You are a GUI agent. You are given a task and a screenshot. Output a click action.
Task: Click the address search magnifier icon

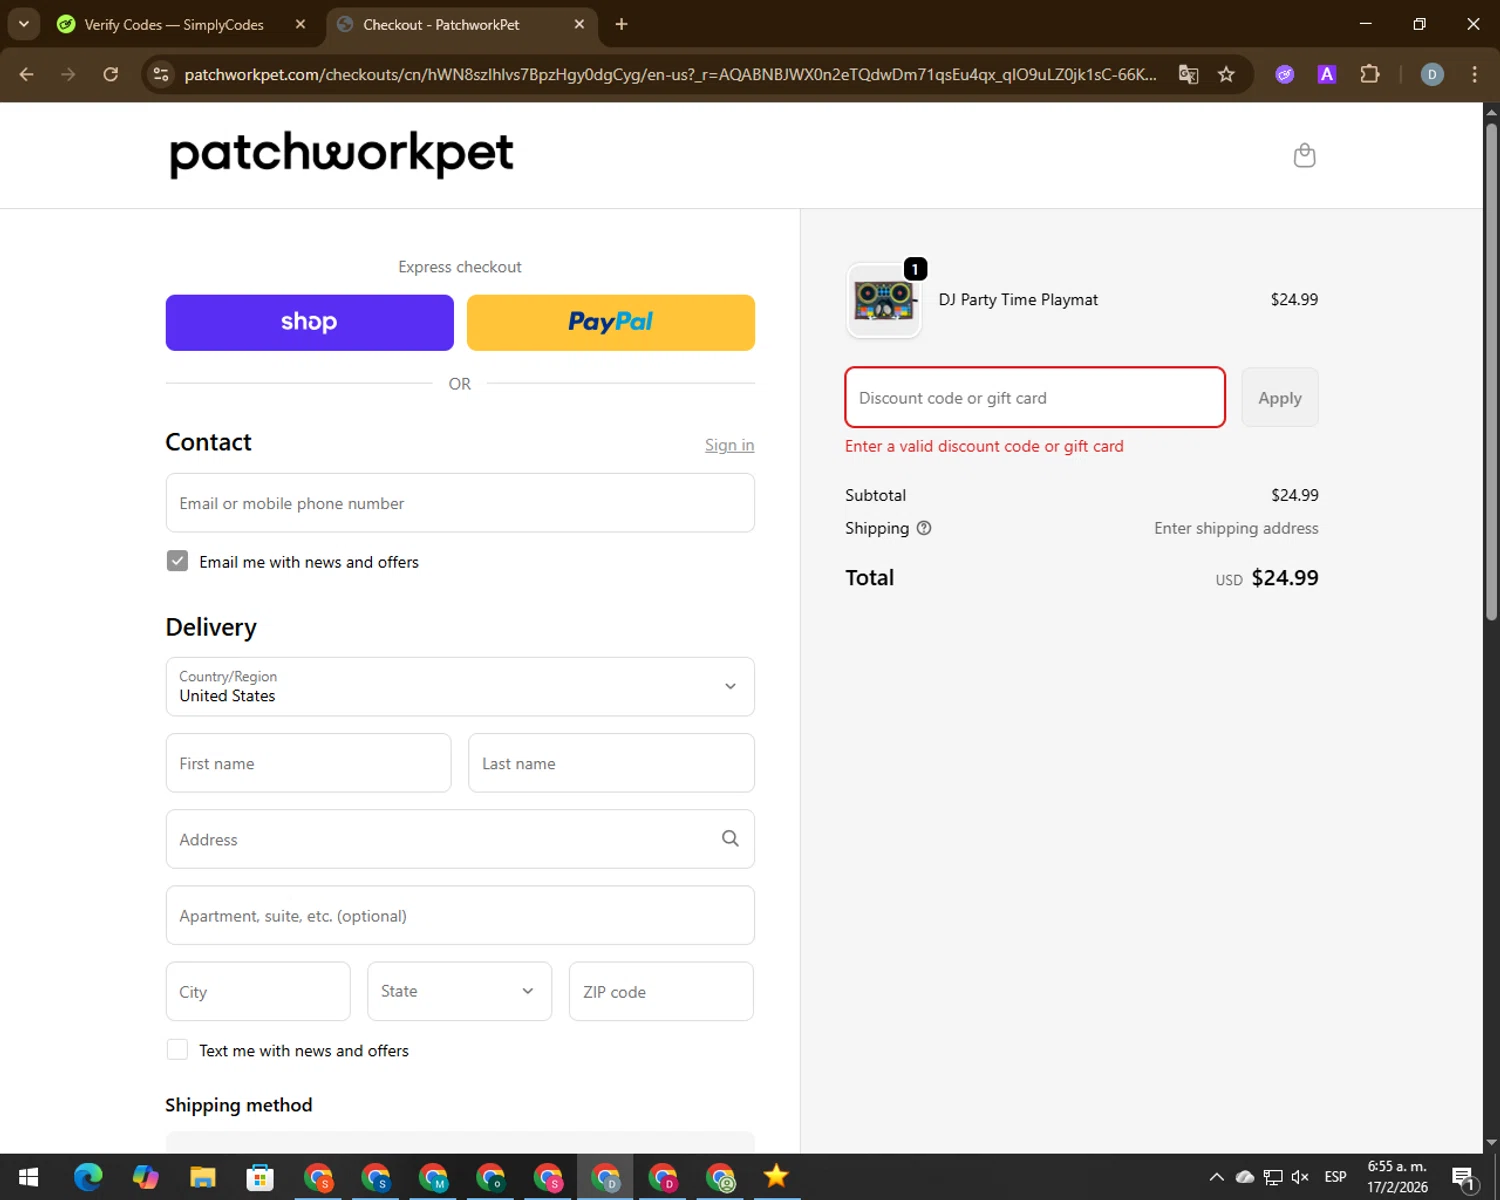[730, 839]
